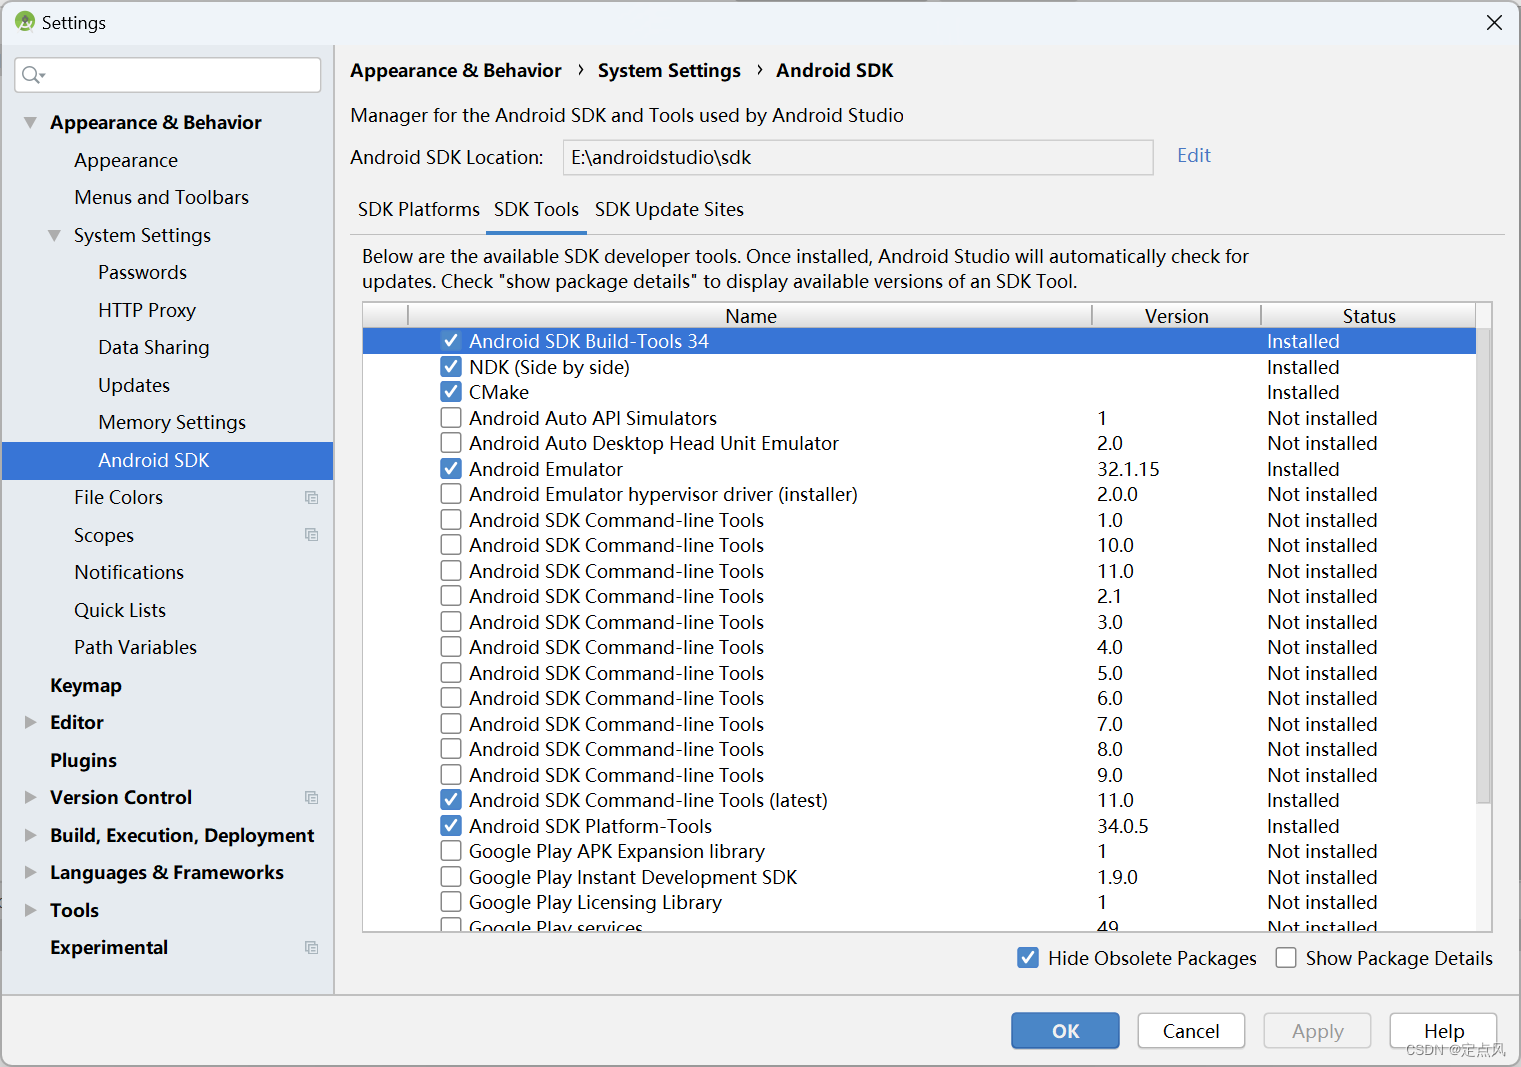Screen dimensions: 1521x1067
Task: Check Google Play Licensing Library box
Action: tap(451, 902)
